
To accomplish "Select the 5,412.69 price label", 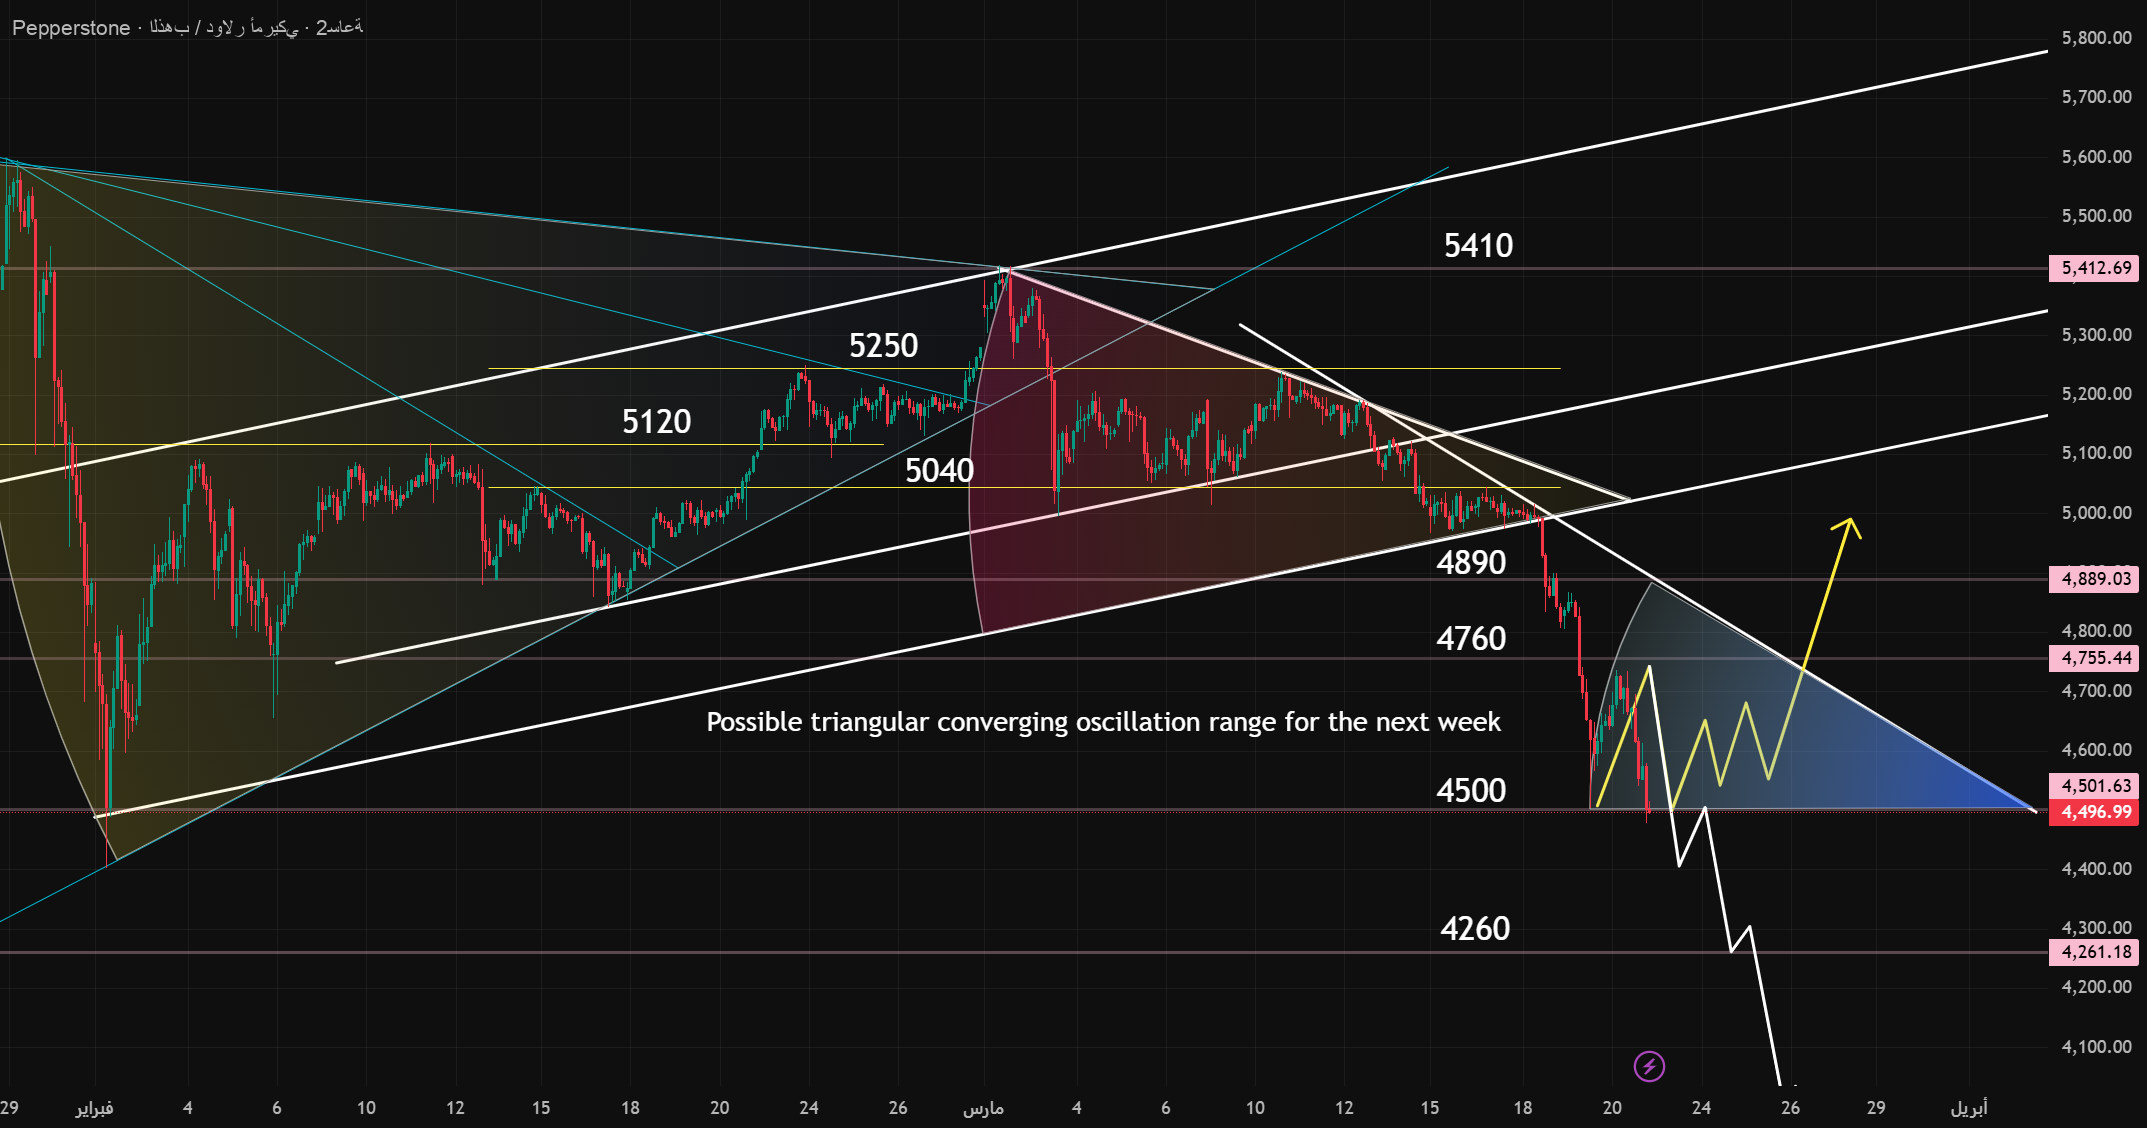I will (2096, 268).
